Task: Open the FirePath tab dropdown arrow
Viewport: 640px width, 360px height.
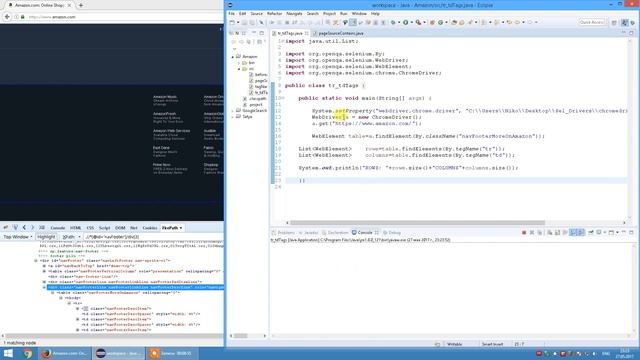Action: pyautogui.click(x=181, y=228)
